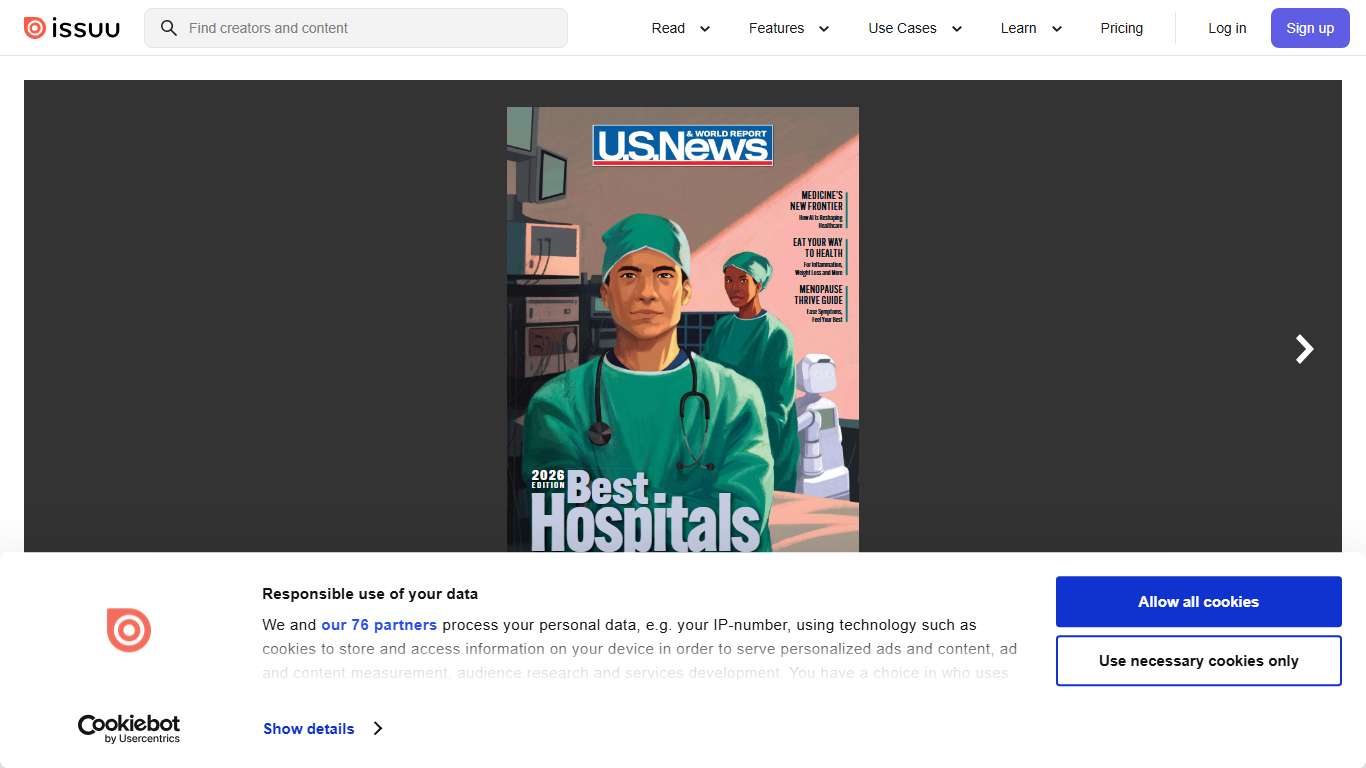Viewport: 1366px width, 768px height.
Task: Click the Use necessary cookies only button
Action: click(1198, 660)
